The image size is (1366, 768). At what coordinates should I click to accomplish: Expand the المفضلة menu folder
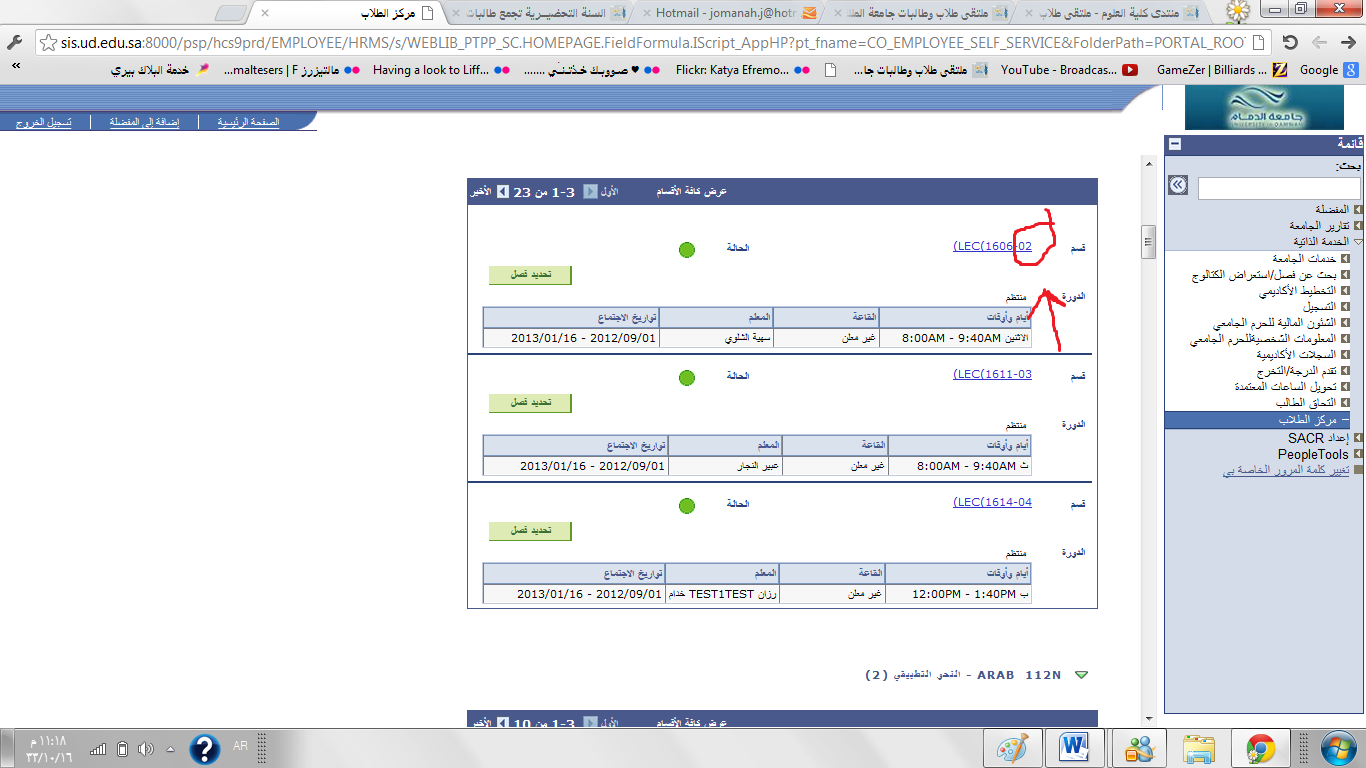(1357, 210)
